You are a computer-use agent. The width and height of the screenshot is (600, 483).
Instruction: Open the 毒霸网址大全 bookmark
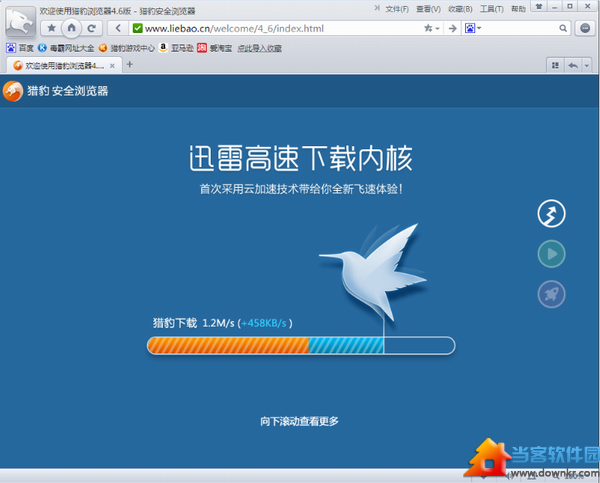point(66,48)
